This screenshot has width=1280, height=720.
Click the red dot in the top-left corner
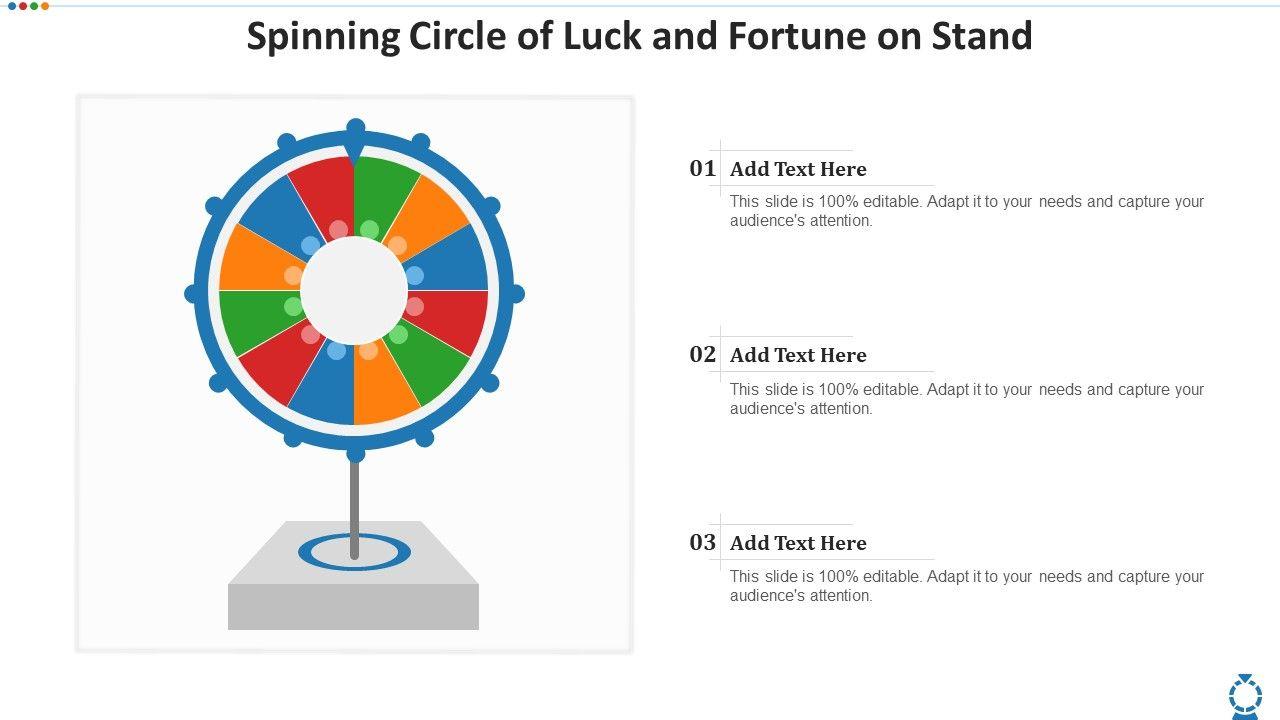click(23, 6)
